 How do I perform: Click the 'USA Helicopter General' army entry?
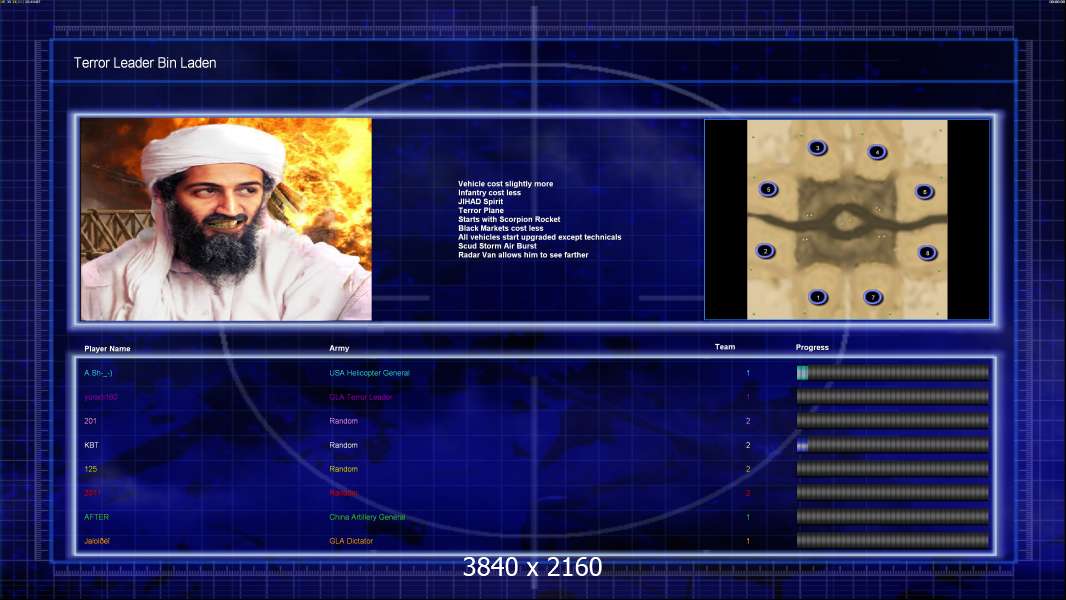369,373
